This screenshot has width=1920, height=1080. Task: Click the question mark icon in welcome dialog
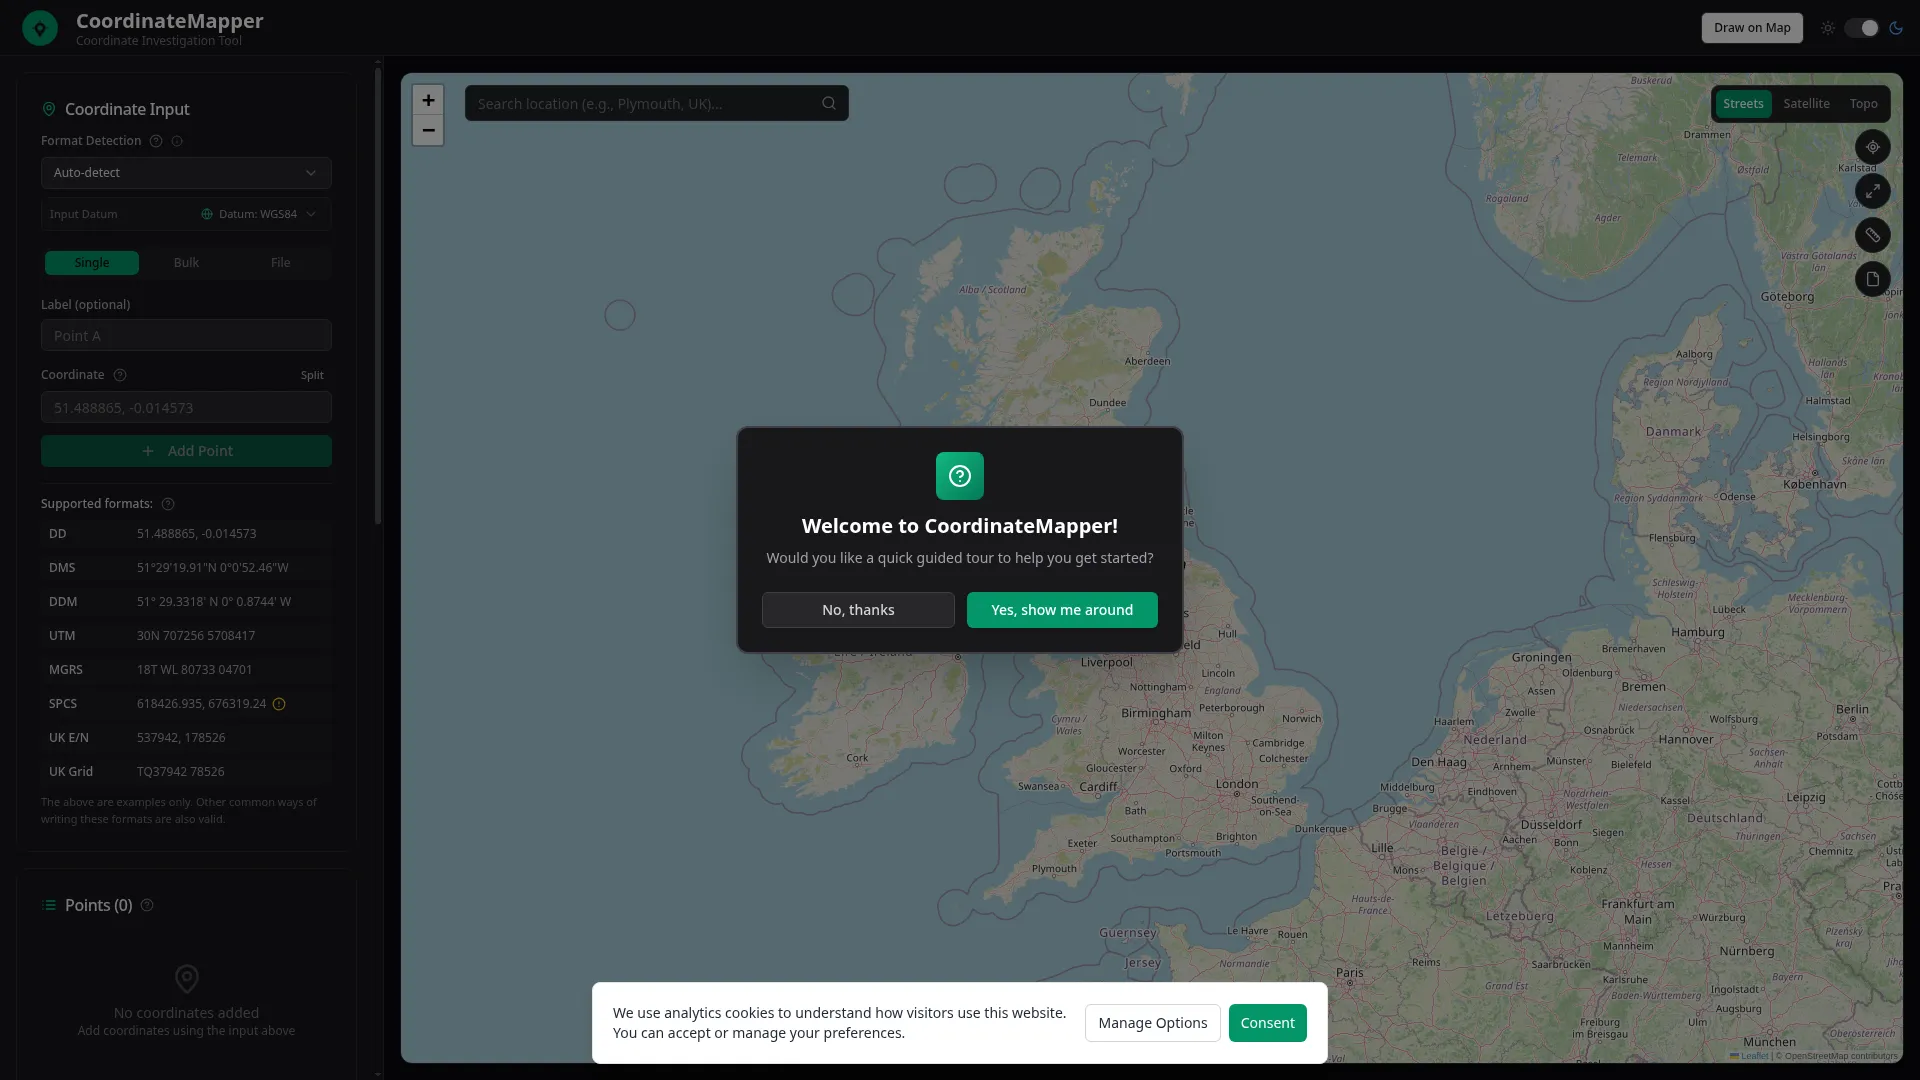point(960,476)
